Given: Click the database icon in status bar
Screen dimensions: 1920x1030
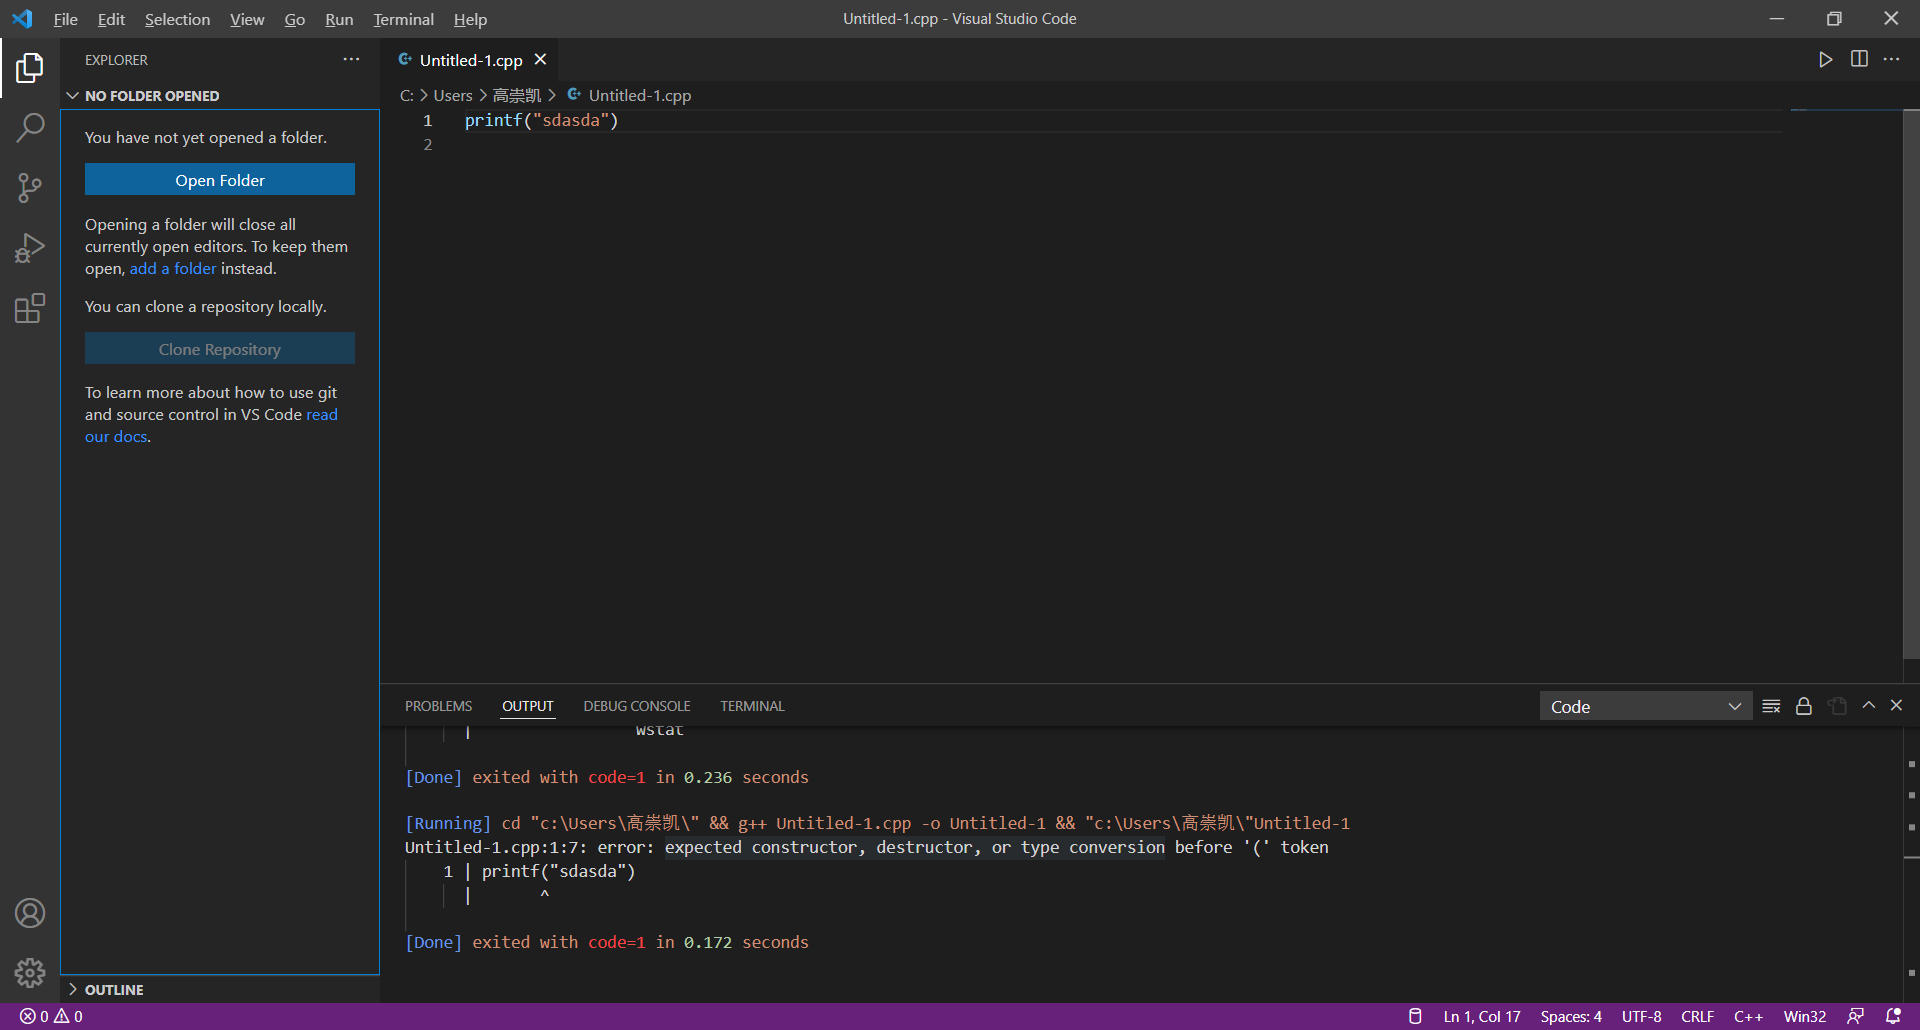Looking at the screenshot, I should 1415,1016.
